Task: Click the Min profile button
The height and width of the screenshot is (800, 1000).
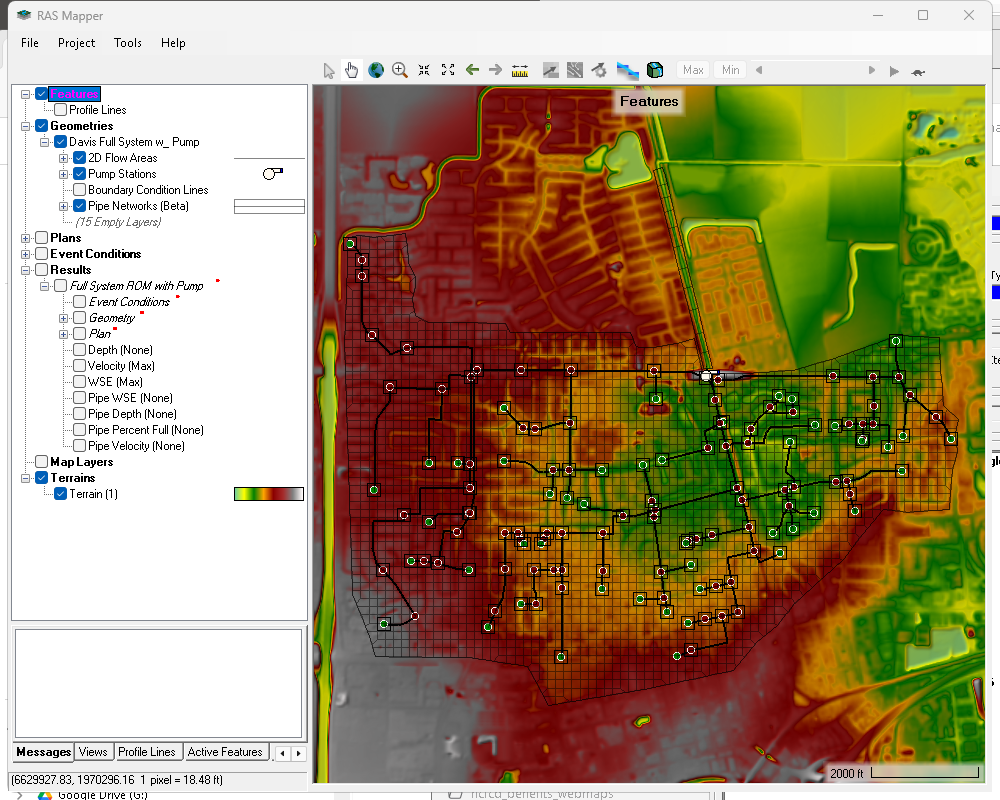Action: (x=731, y=70)
